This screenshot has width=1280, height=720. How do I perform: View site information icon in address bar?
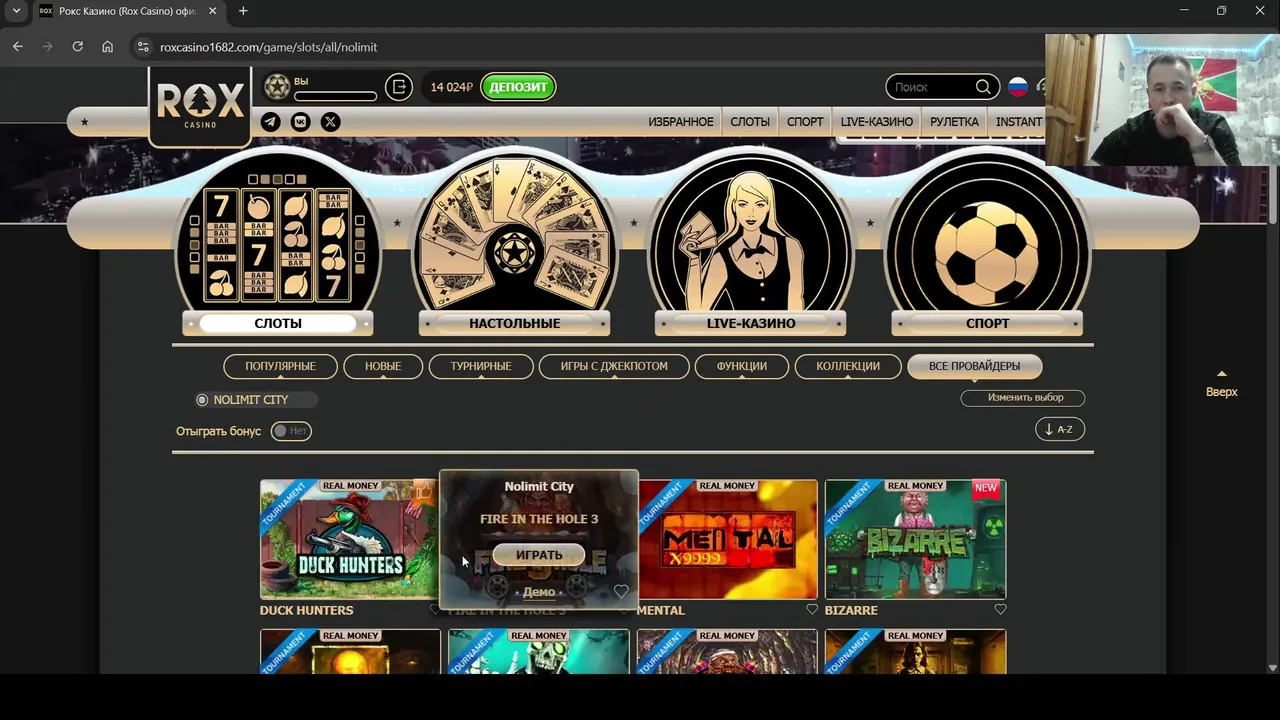tap(143, 47)
